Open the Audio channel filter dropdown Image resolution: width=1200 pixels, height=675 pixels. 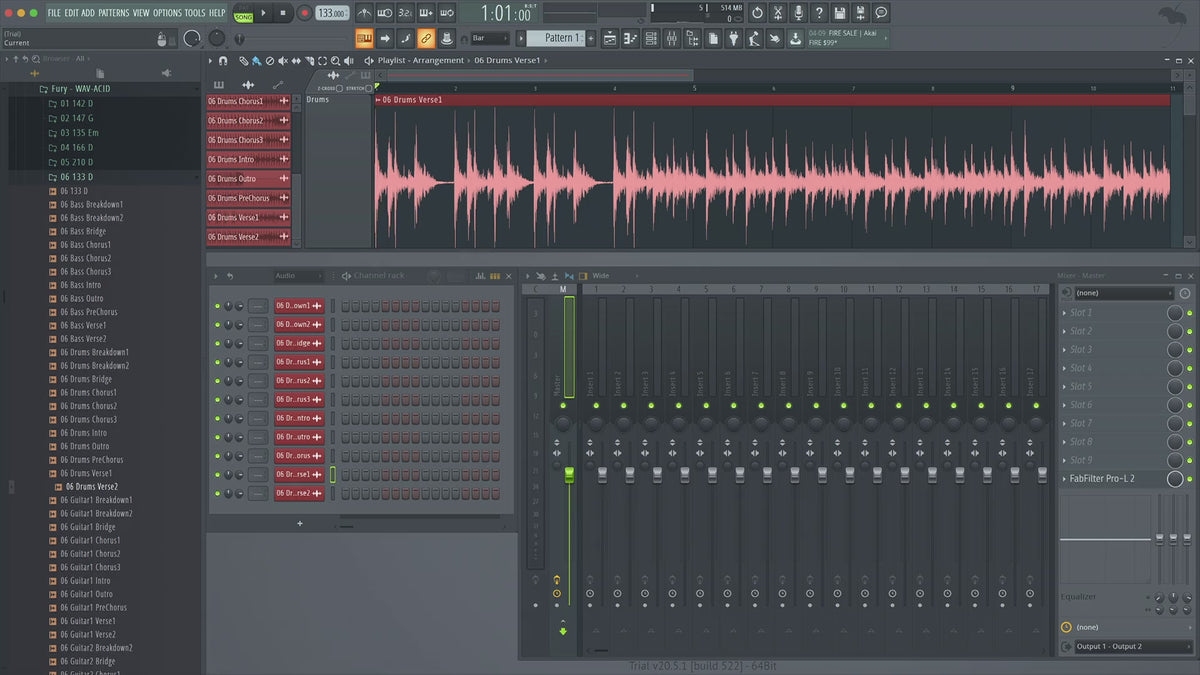pos(298,276)
